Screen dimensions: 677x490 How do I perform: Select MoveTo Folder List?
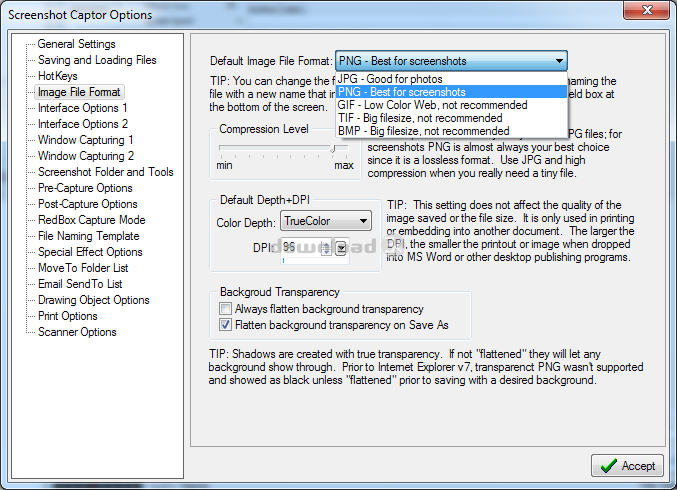pyautogui.click(x=83, y=268)
